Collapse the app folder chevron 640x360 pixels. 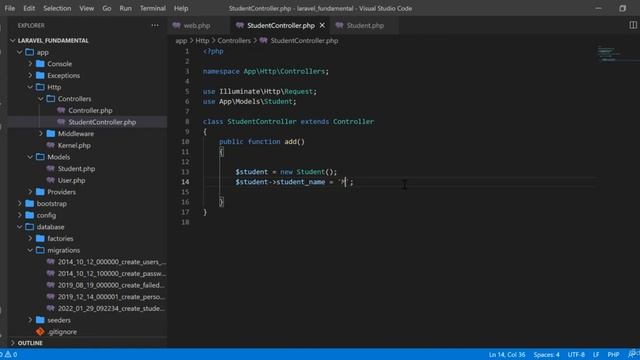coord(20,52)
